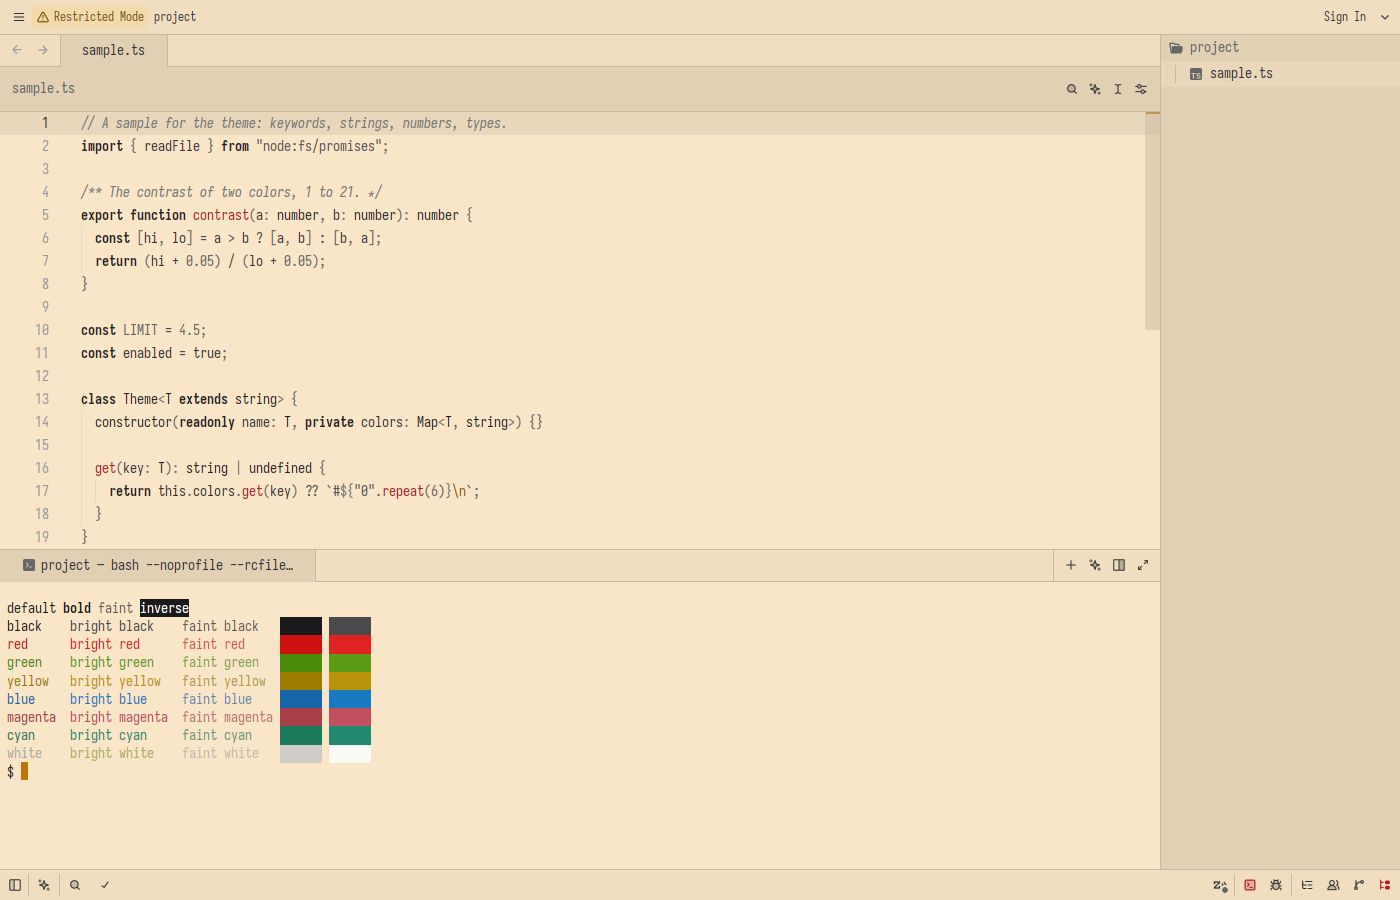
Task: Click the contrast function name on line 5
Action: 221,215
